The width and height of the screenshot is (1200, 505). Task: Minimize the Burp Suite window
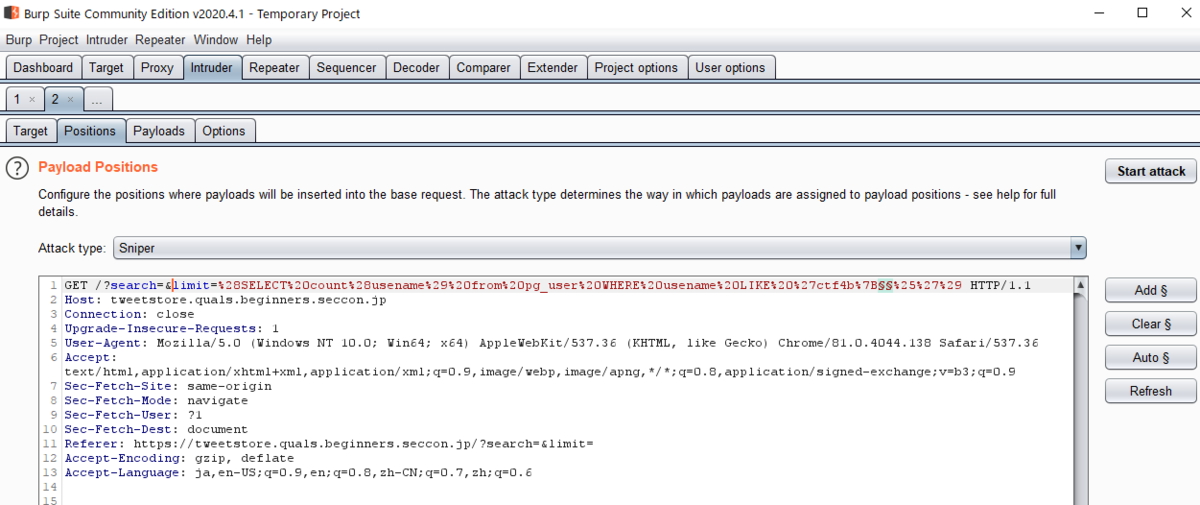[x=1097, y=13]
